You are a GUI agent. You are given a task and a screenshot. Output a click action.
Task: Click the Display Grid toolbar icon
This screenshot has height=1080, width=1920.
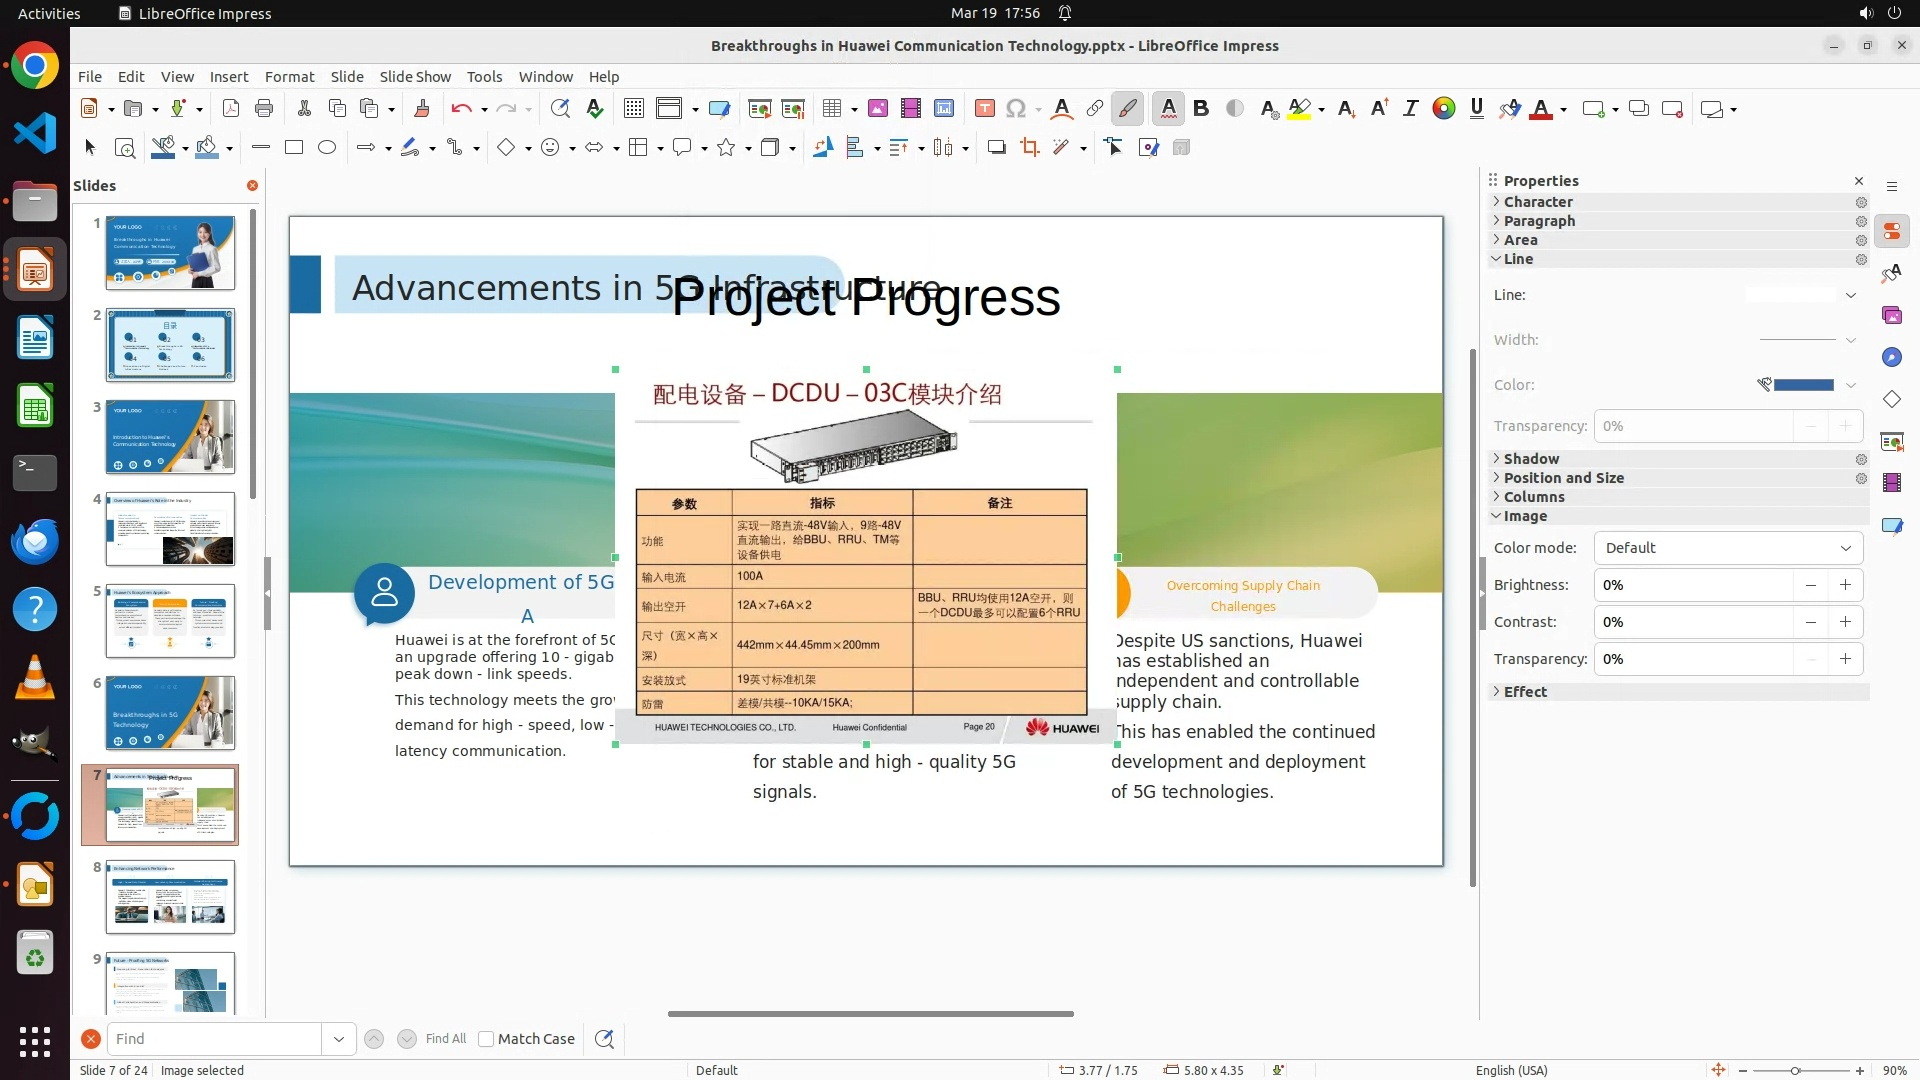click(x=633, y=109)
